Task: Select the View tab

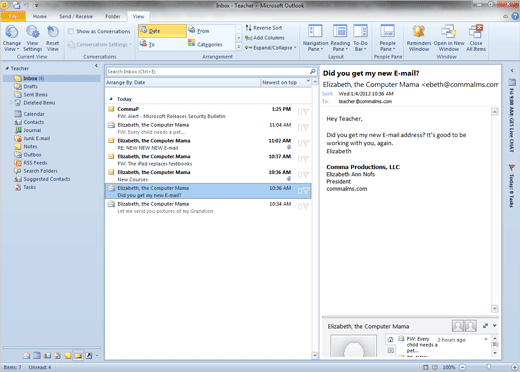Action: (x=138, y=16)
